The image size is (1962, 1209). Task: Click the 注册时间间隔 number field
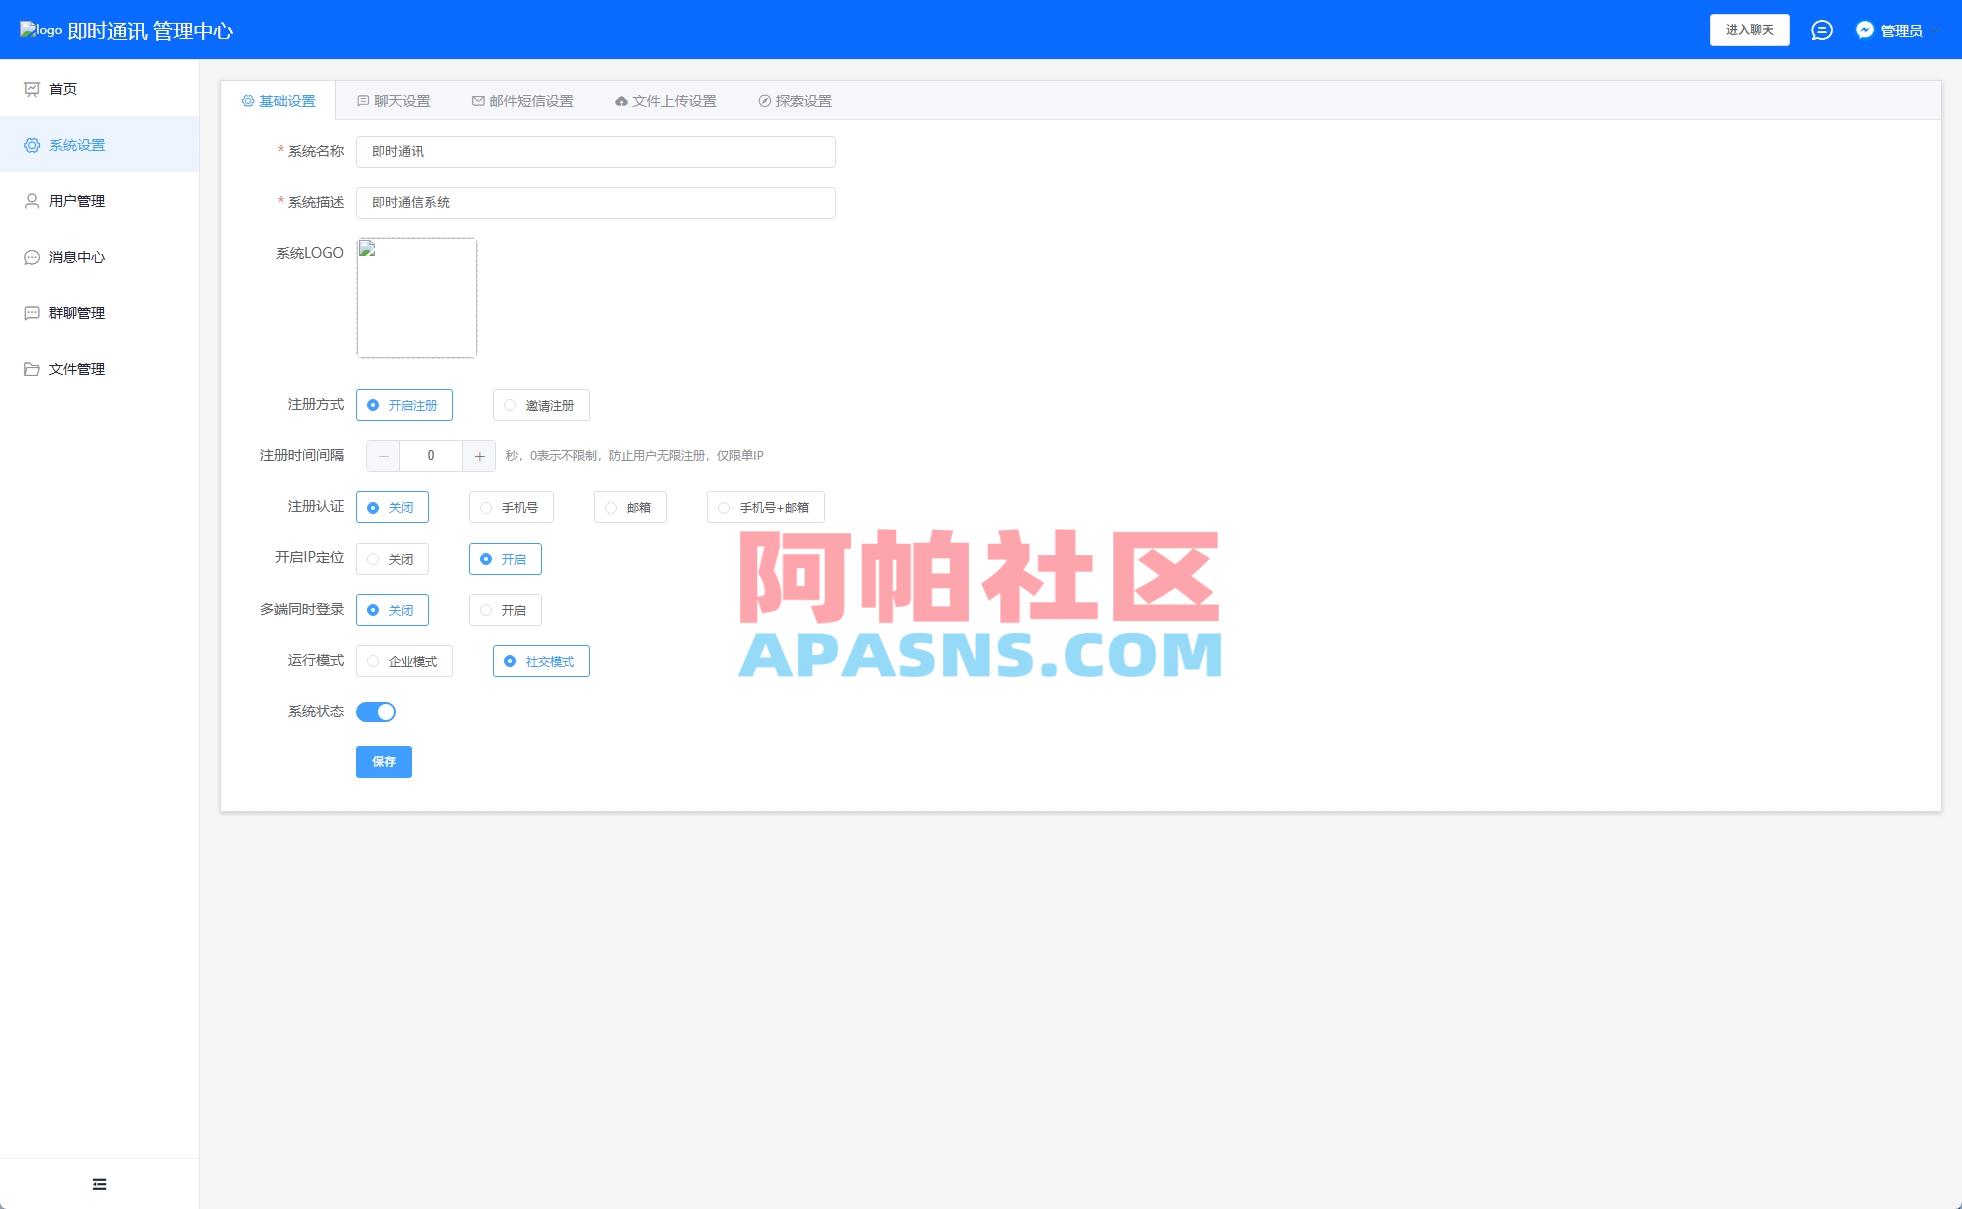[431, 456]
